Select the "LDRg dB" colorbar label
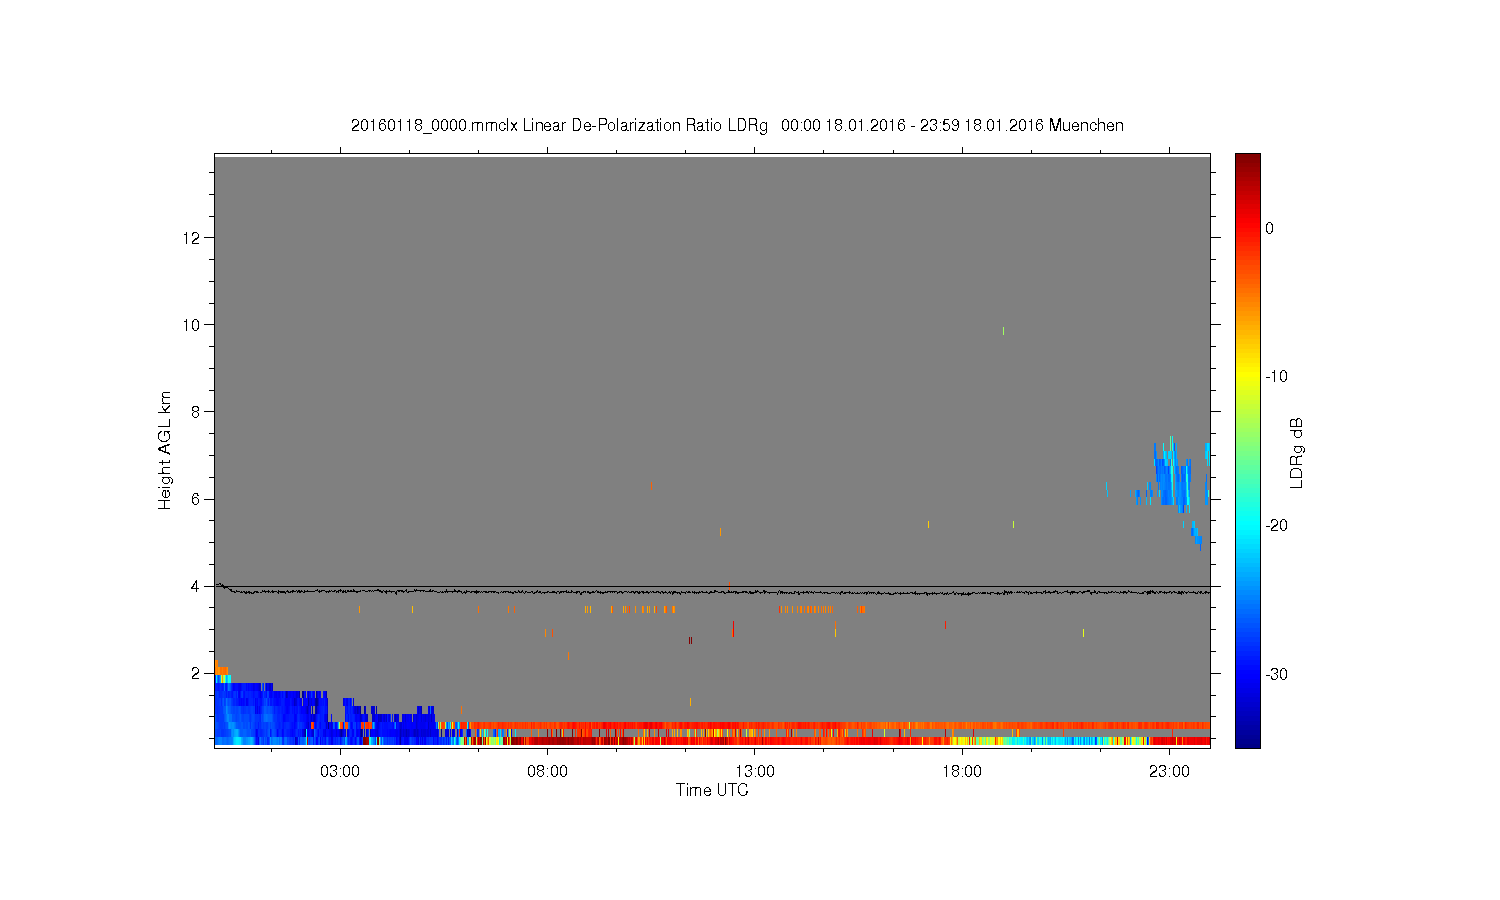The height and width of the screenshot is (900, 1500). point(1297,452)
